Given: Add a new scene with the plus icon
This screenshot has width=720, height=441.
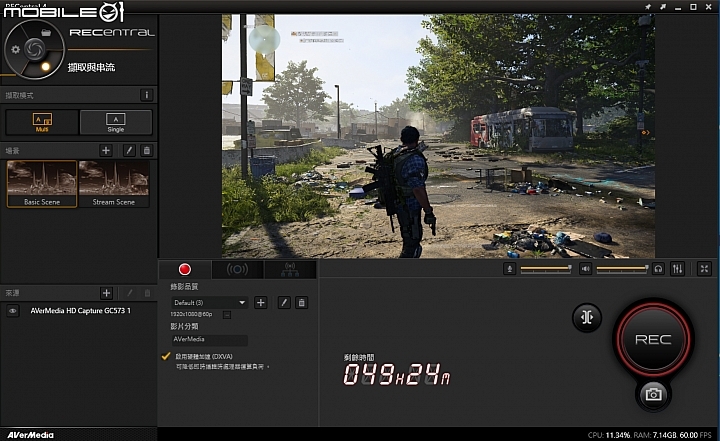Looking at the screenshot, I should (106, 150).
